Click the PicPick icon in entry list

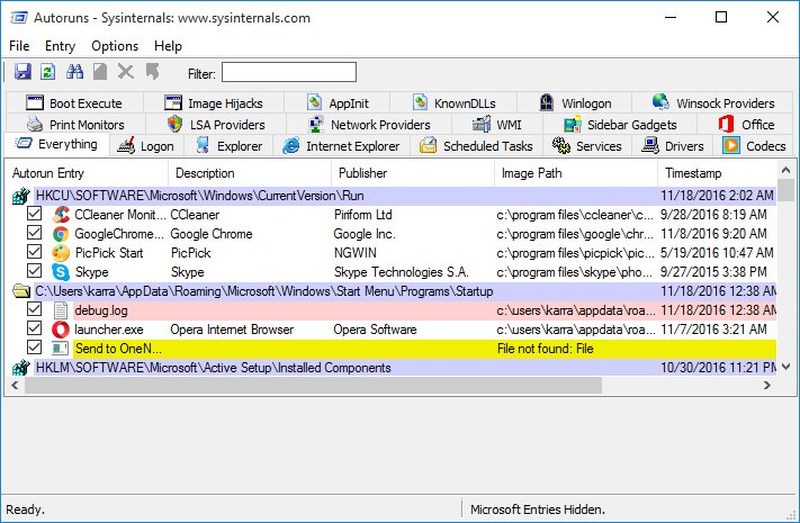(61, 253)
